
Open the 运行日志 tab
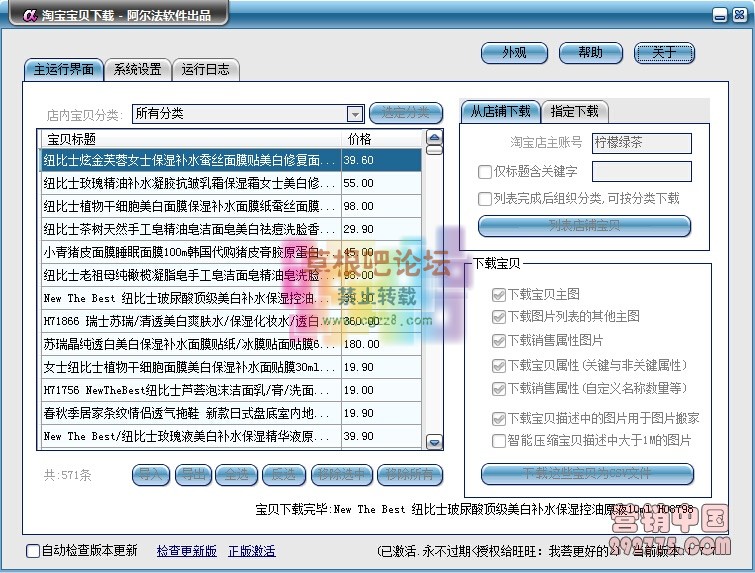[206, 70]
